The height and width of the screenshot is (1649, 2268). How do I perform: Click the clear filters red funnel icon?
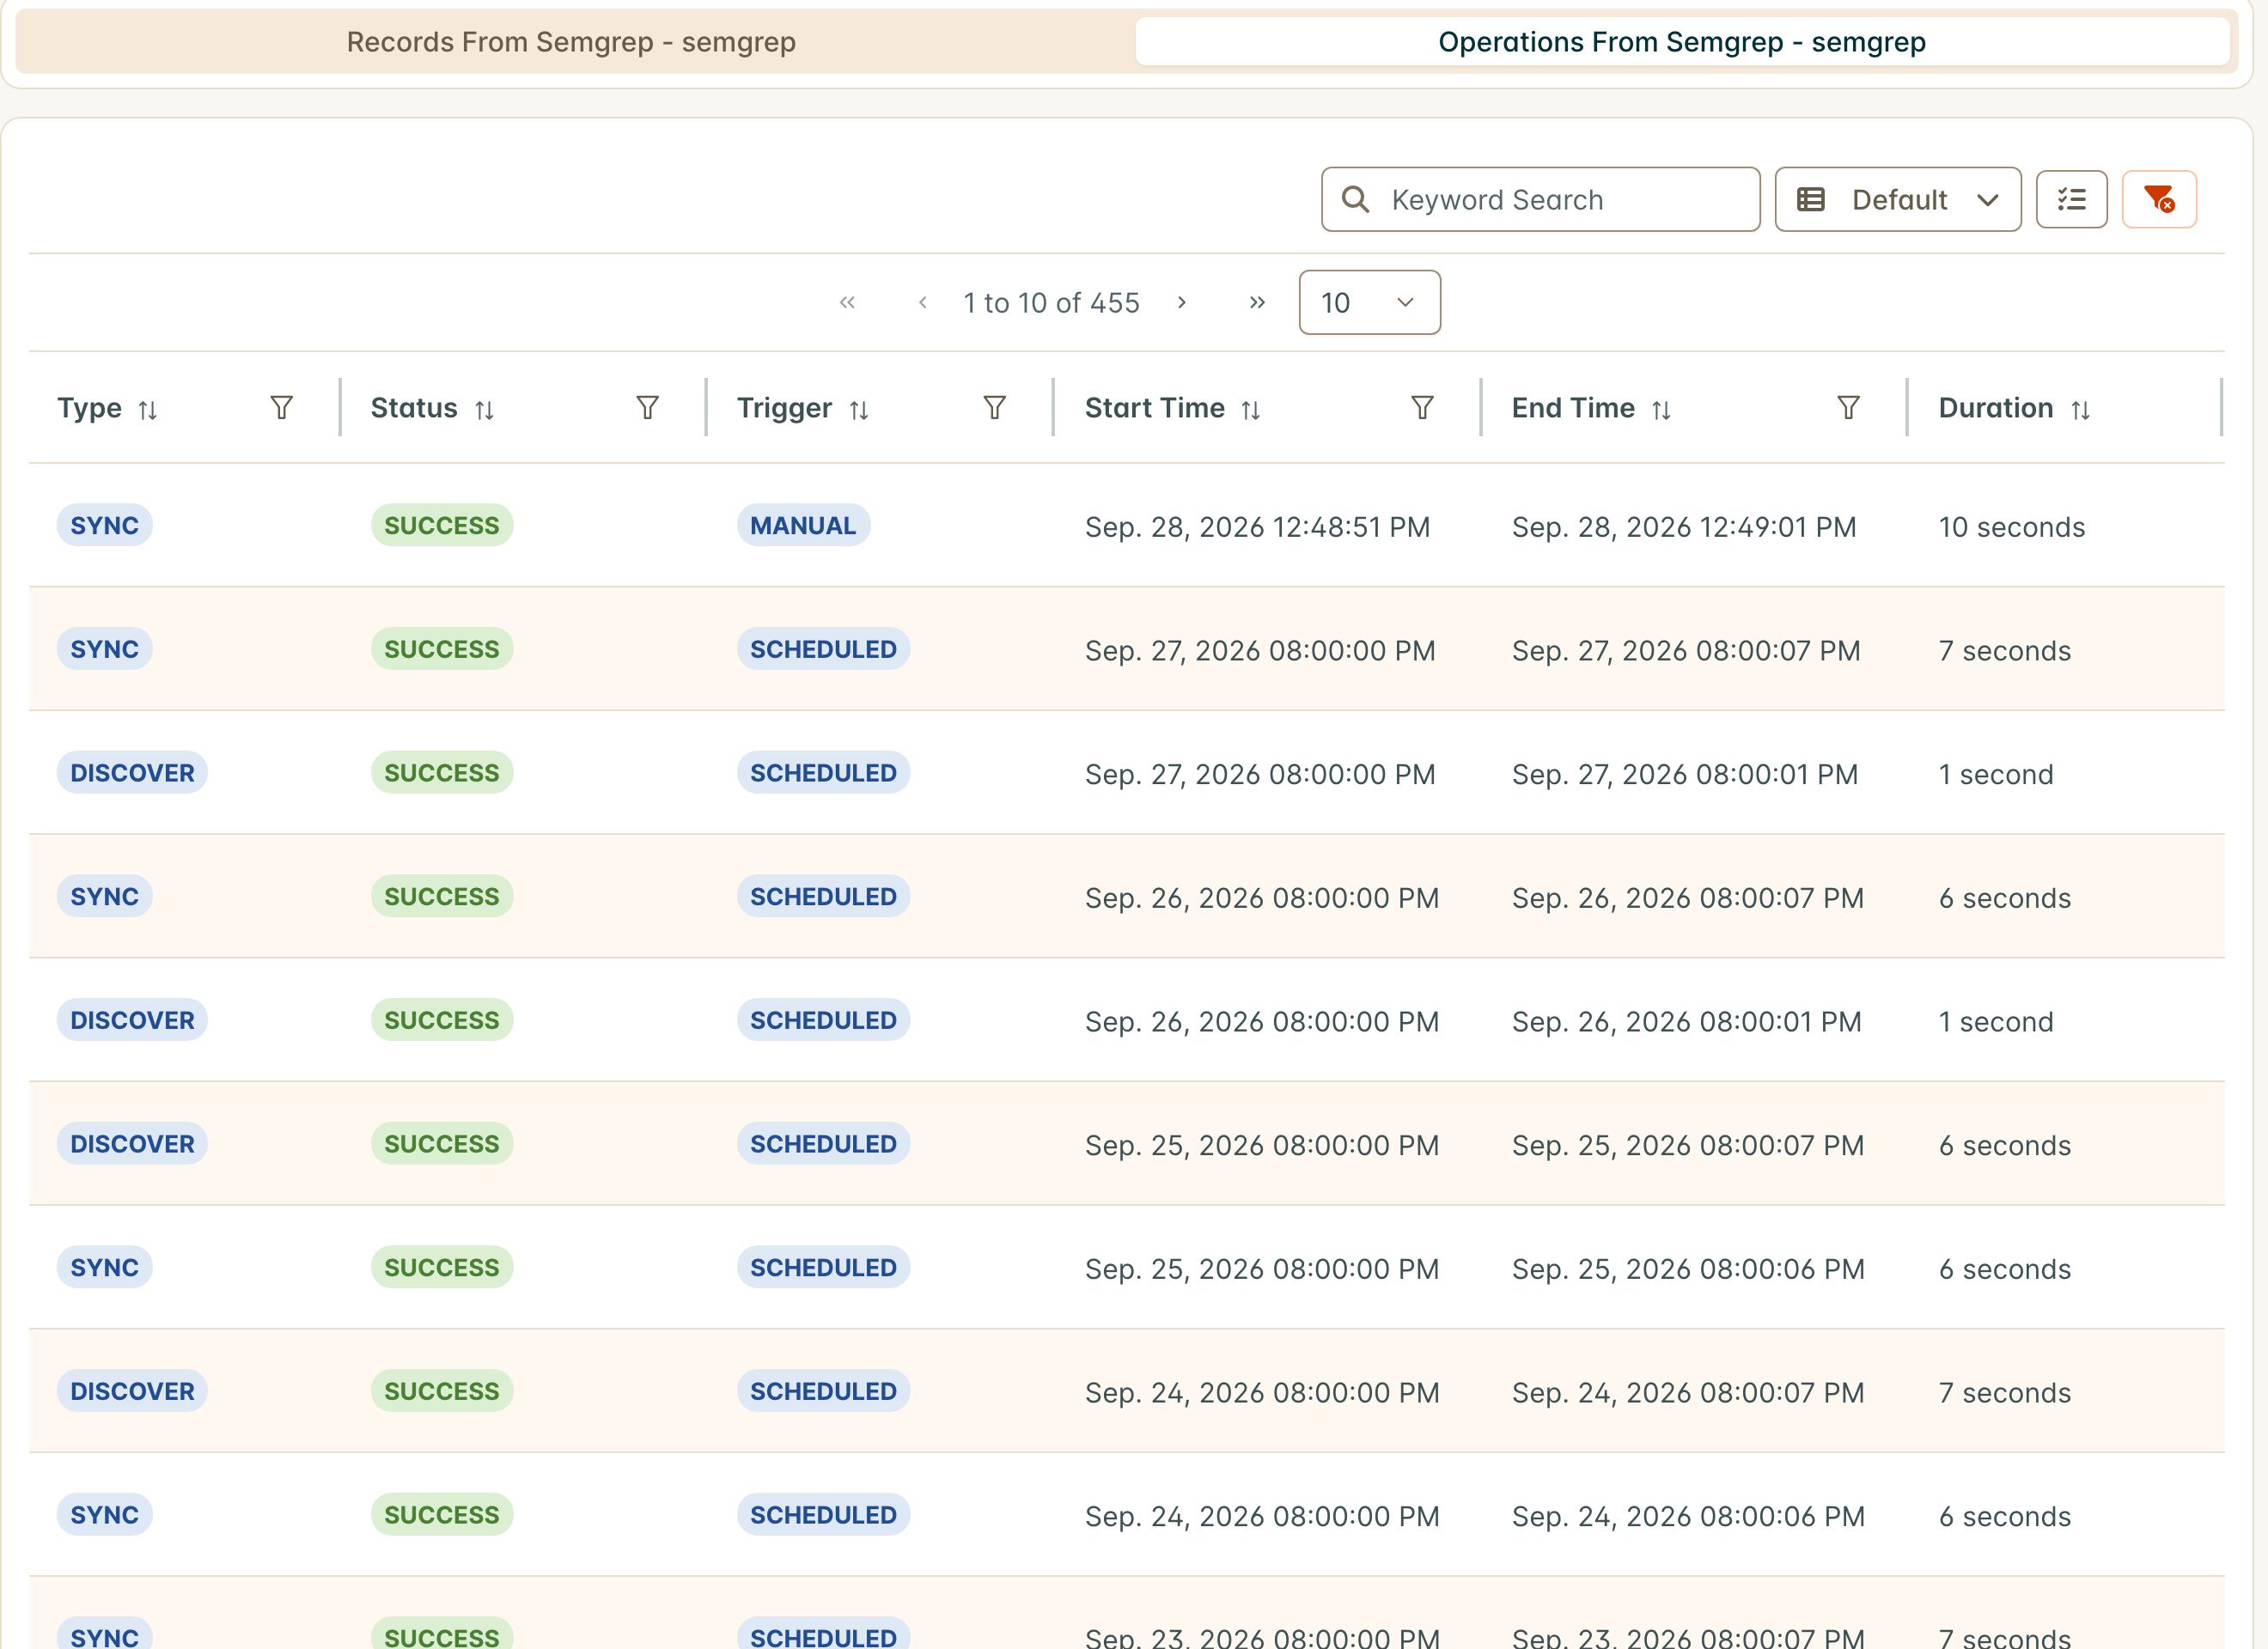click(x=2159, y=199)
